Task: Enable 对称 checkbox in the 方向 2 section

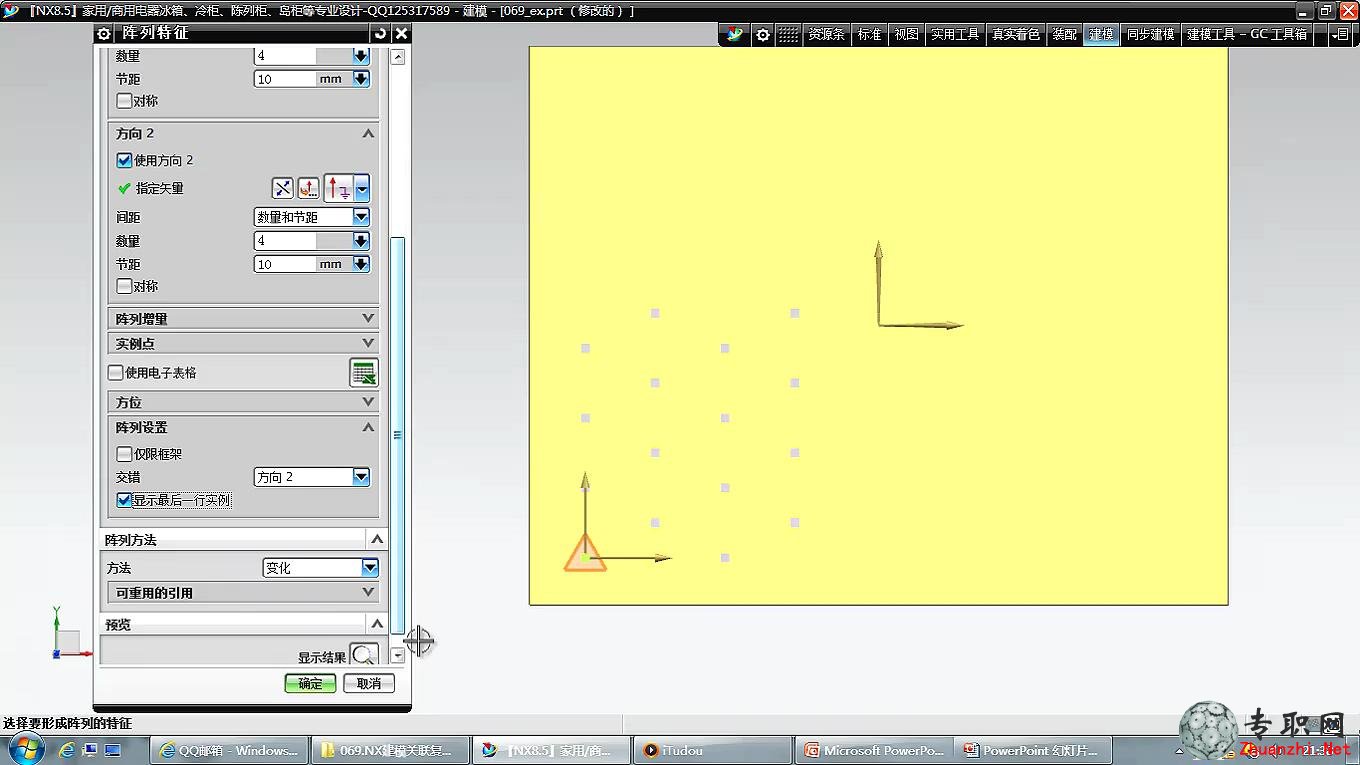Action: pyautogui.click(x=124, y=286)
